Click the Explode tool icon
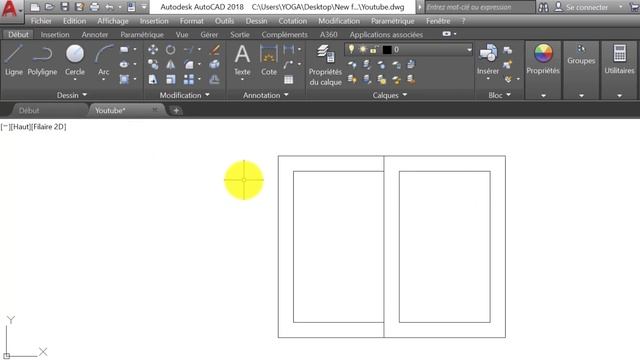The width and height of the screenshot is (640, 360). click(215, 64)
